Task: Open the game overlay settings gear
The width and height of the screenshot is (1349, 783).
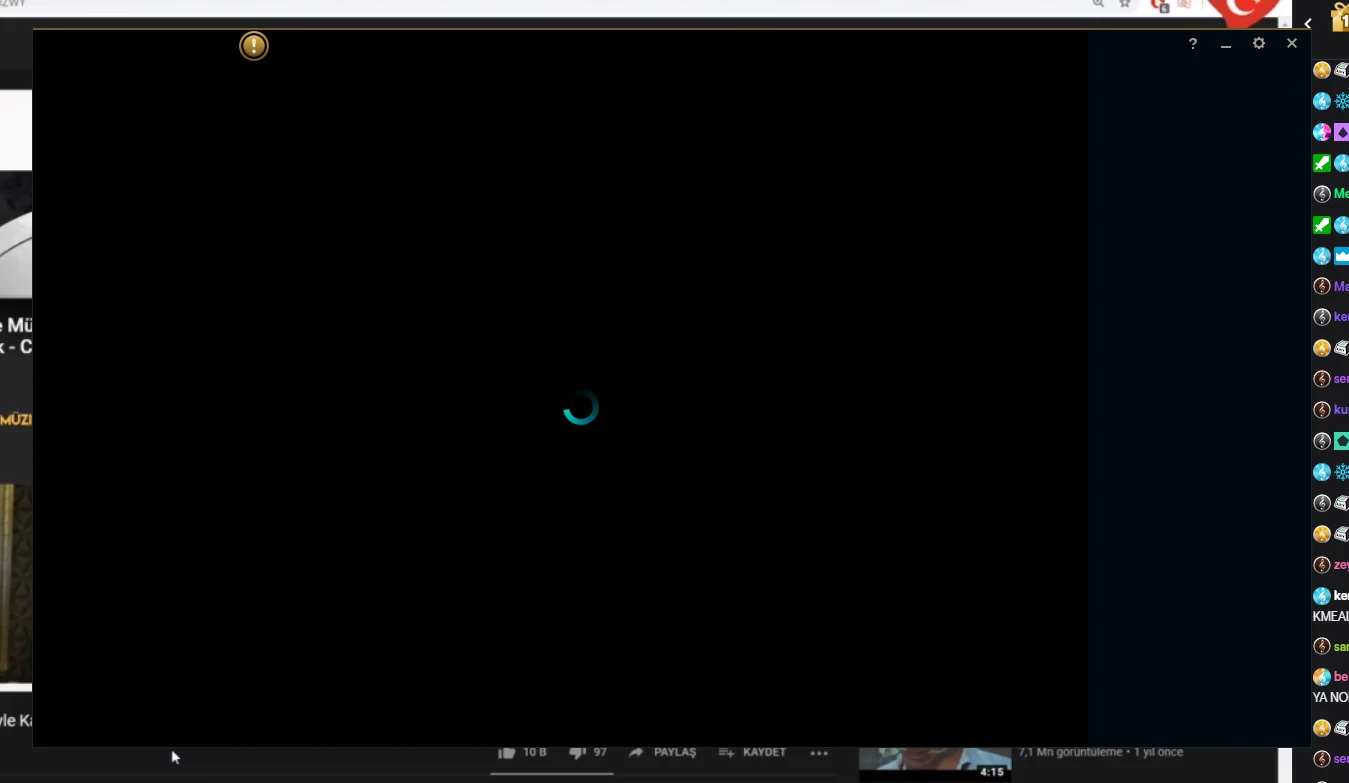Action: tap(1258, 43)
